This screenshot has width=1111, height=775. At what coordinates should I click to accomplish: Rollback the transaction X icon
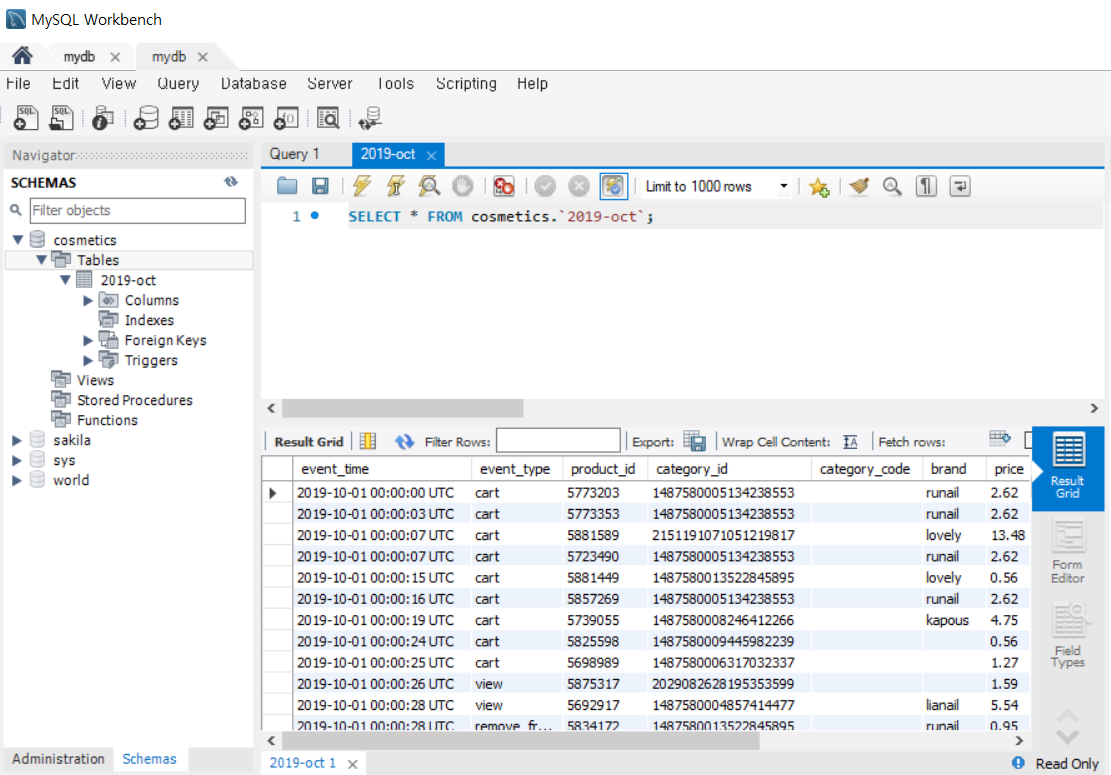point(579,186)
